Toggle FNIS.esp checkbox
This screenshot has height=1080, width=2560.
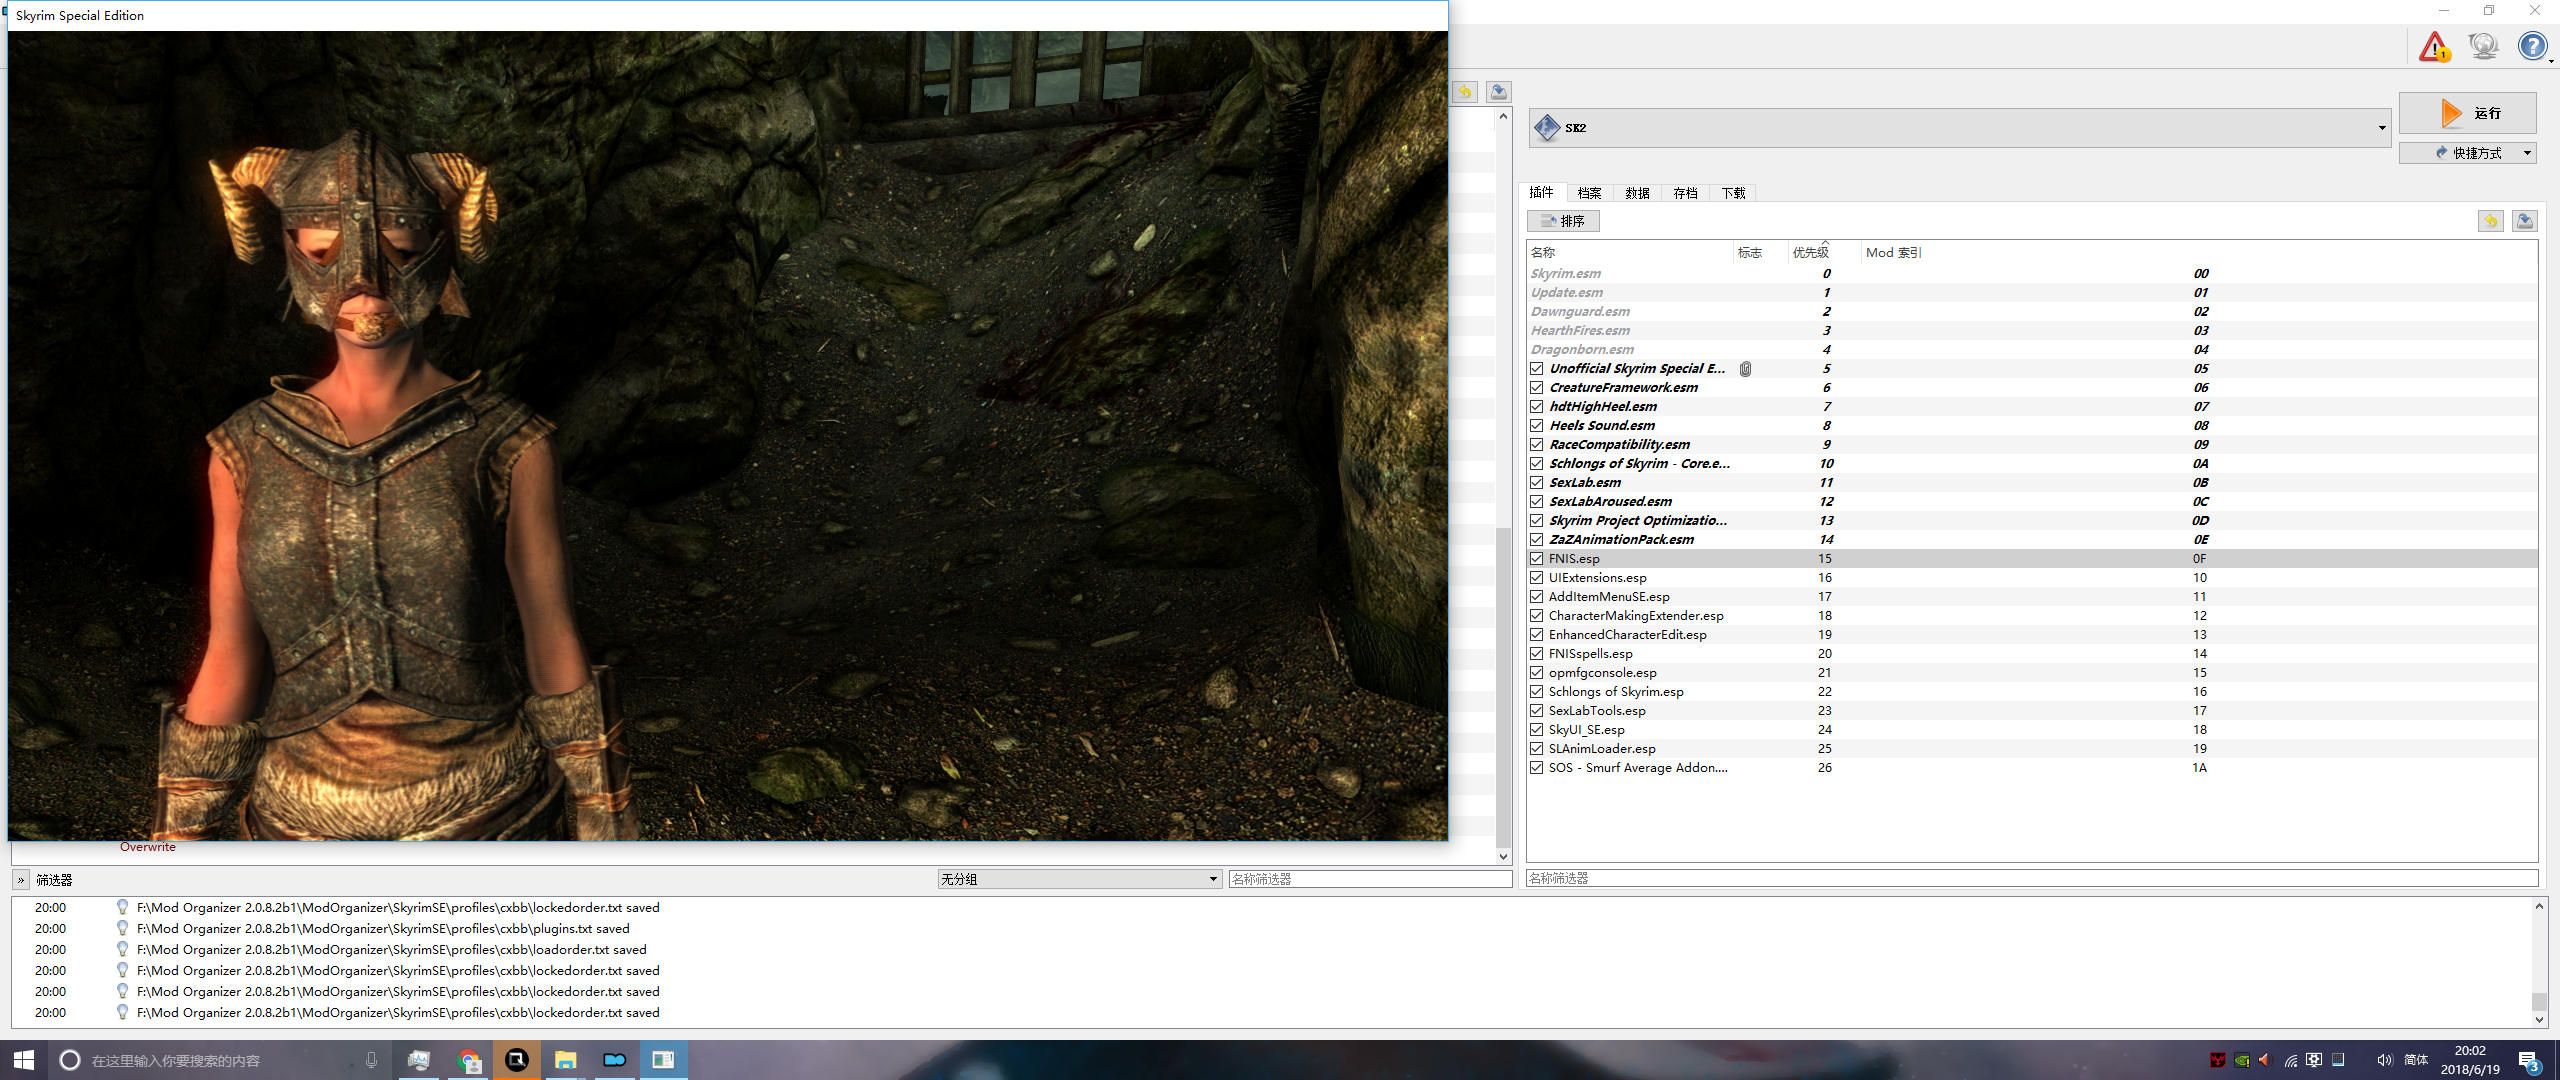point(1537,559)
